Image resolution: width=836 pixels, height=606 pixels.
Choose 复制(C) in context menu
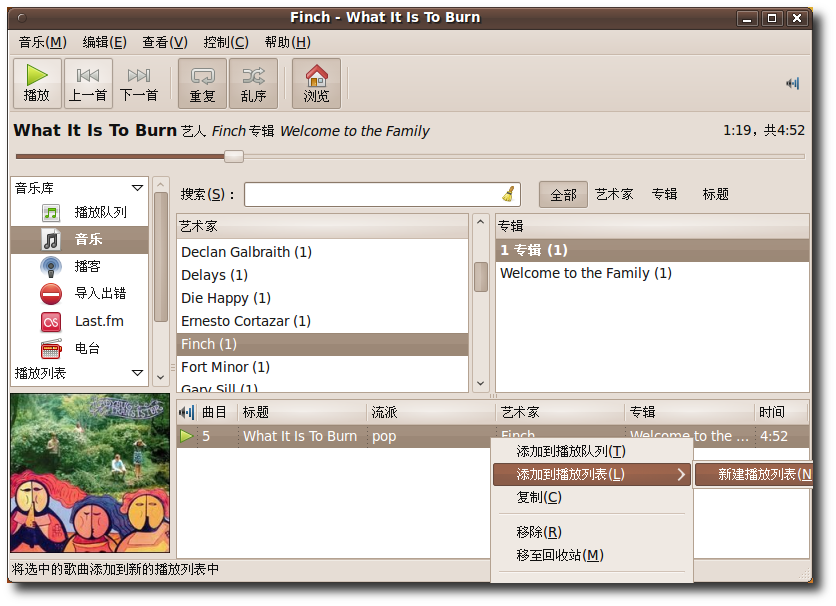click(592, 497)
